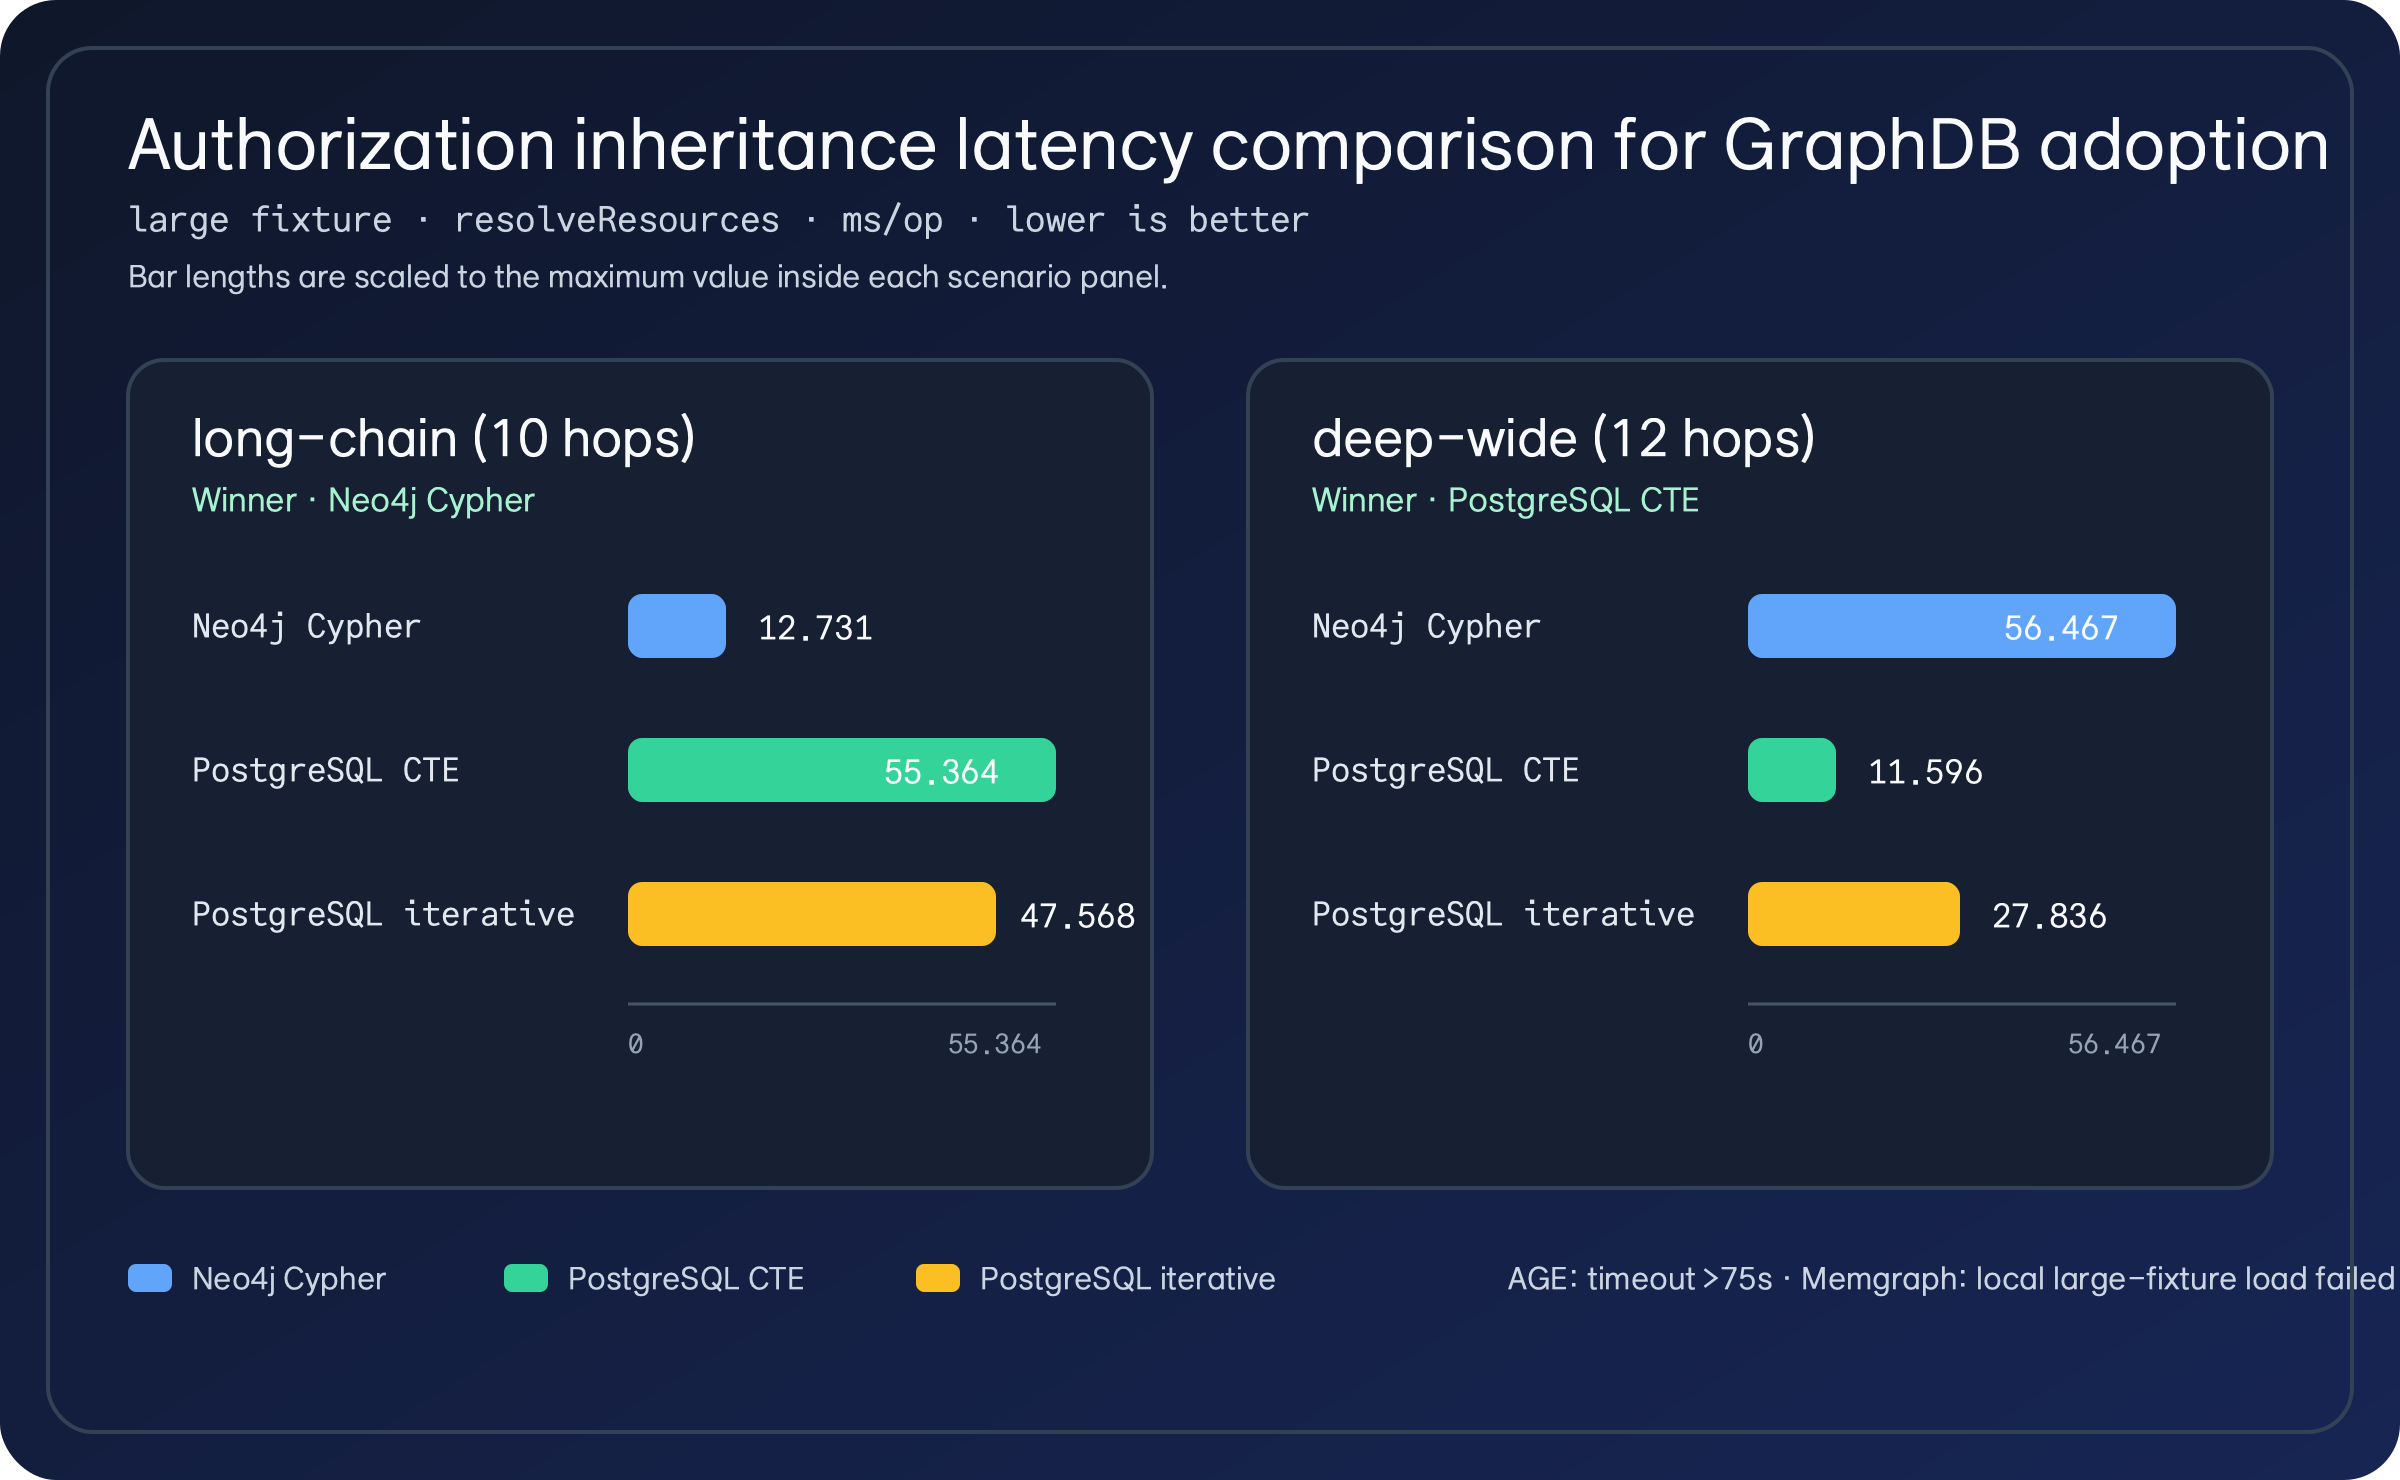
Task: Click the value 11.596 in deep-wide panel
Action: coord(1925,772)
